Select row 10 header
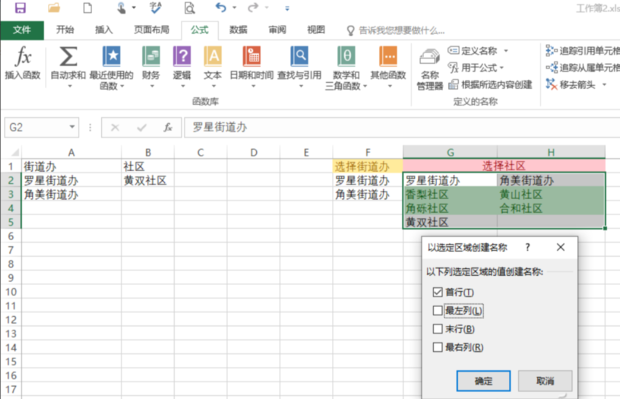This screenshot has width=620, height=399. click(11, 292)
